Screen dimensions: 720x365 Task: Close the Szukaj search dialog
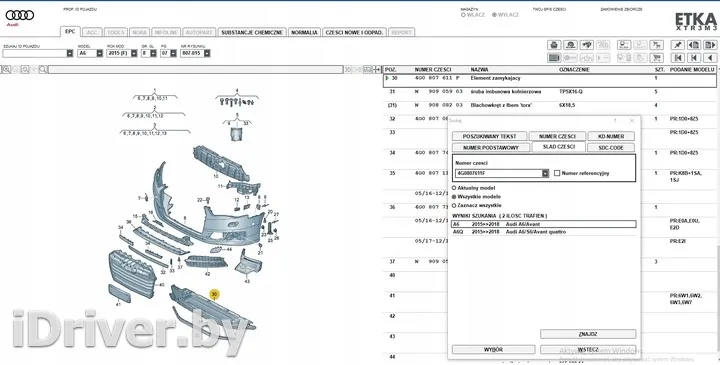pos(632,120)
